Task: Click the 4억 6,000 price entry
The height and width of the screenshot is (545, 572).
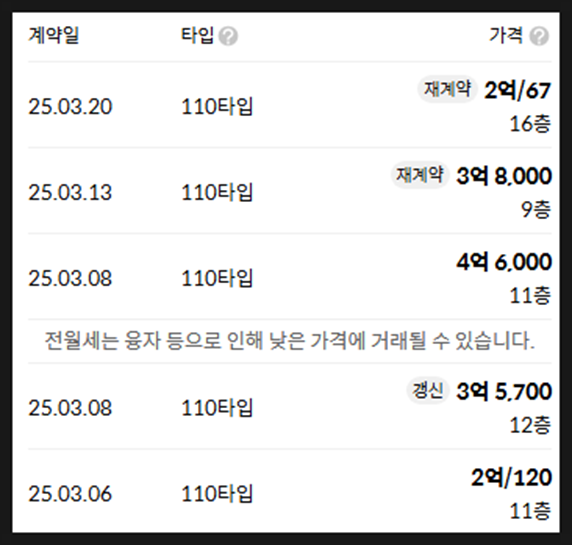Action: tap(504, 262)
